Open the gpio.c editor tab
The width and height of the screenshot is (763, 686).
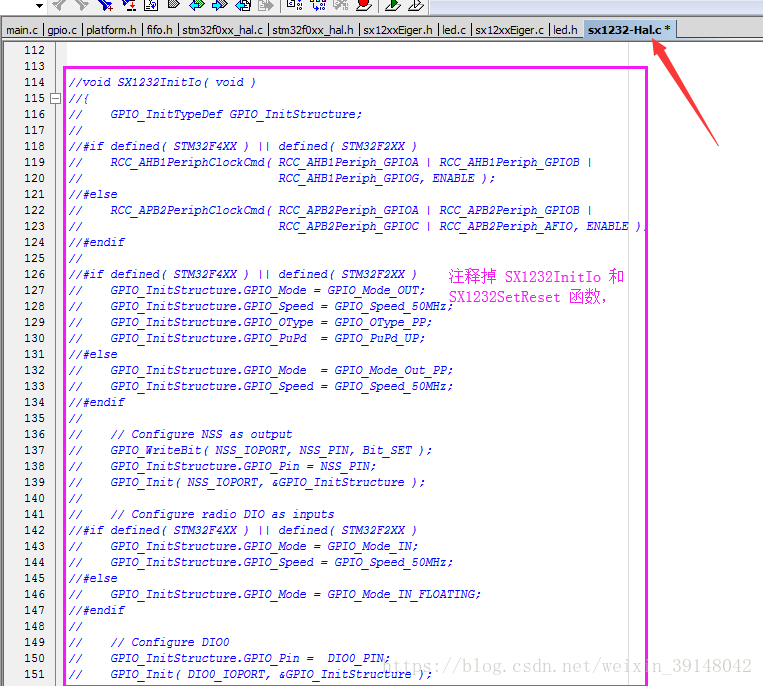point(62,30)
